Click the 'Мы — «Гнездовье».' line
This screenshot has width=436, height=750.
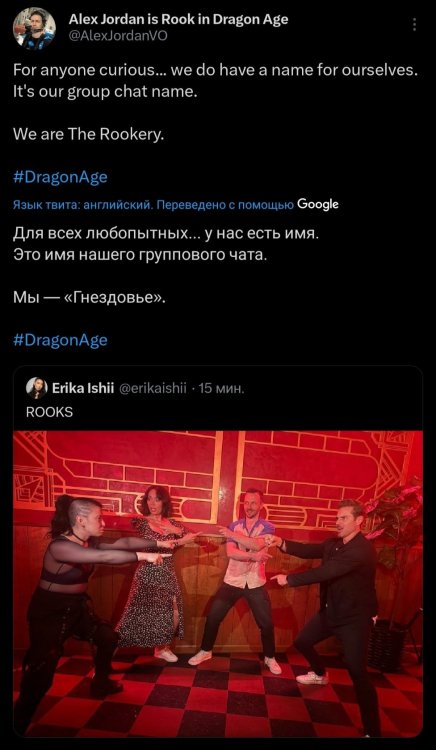[89, 298]
